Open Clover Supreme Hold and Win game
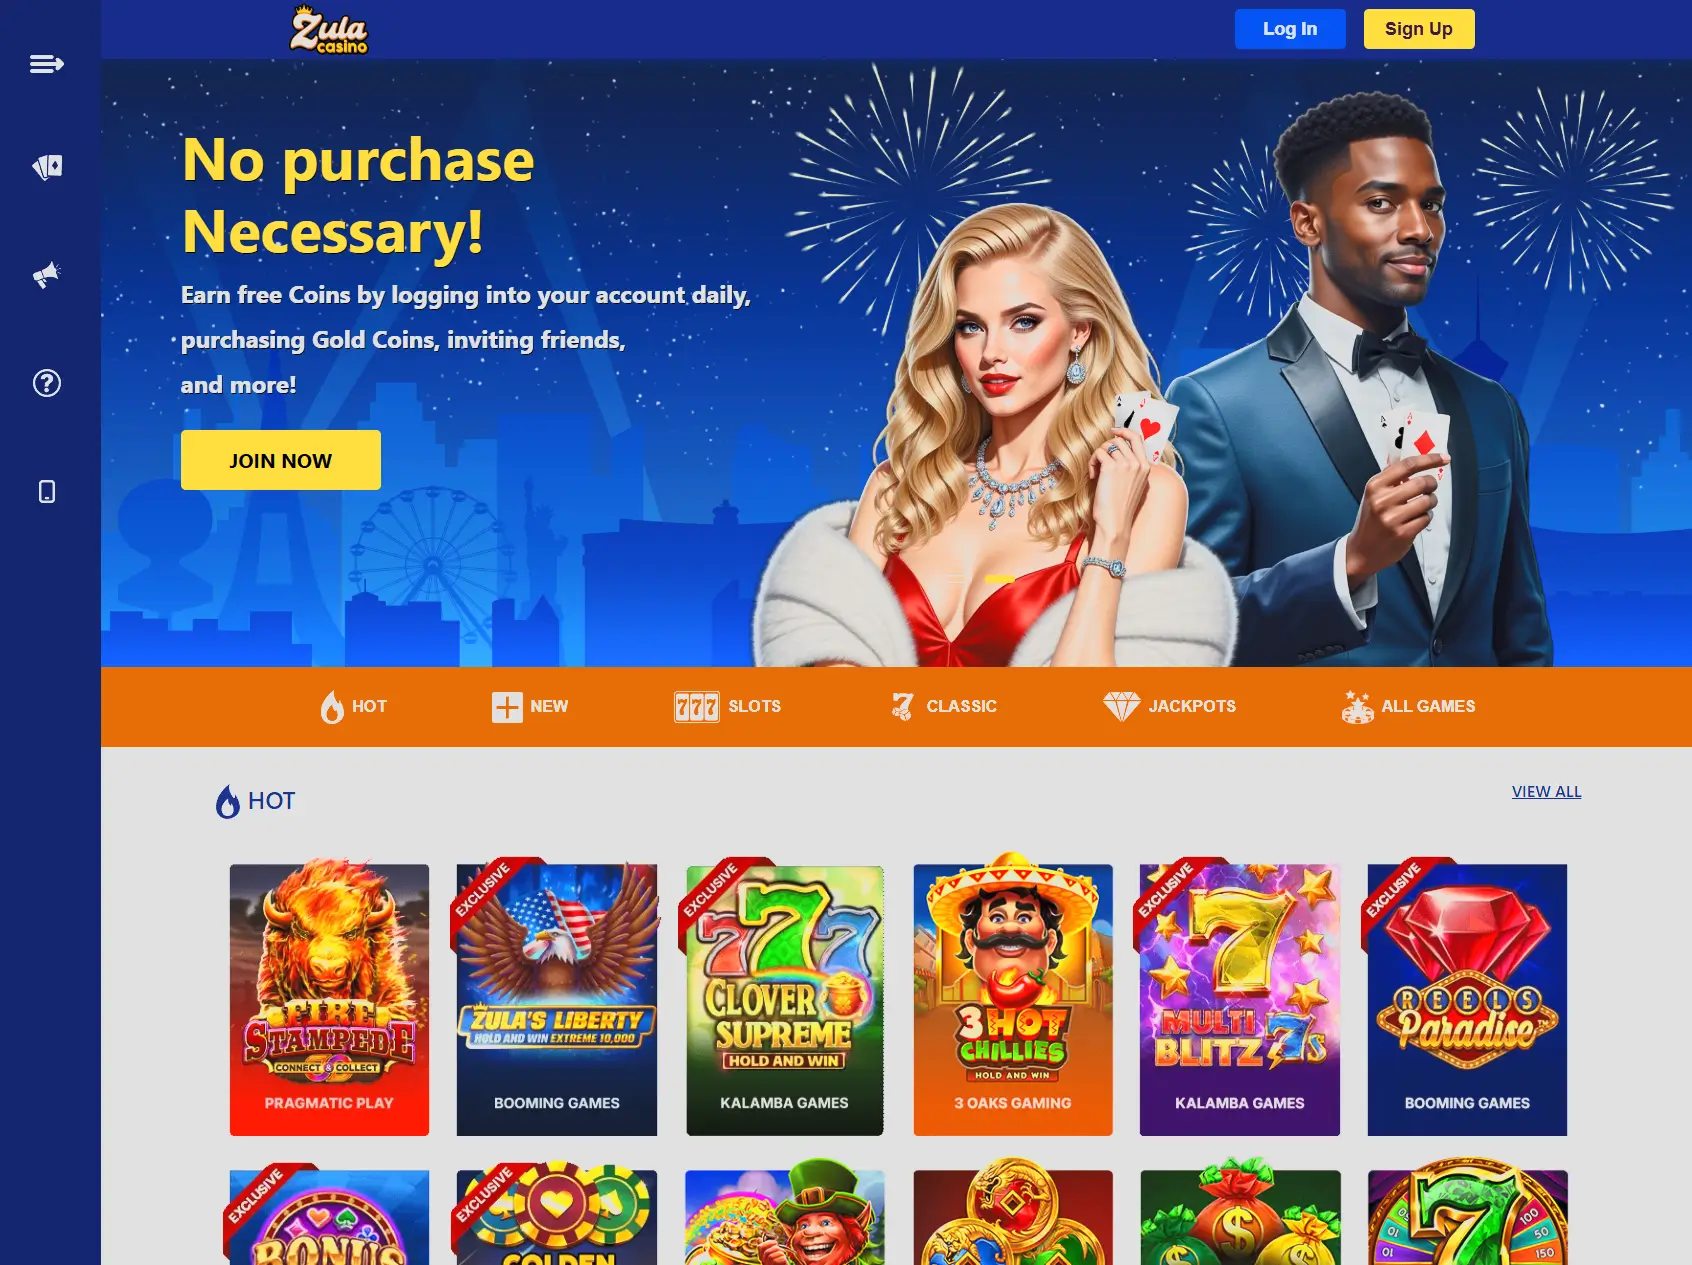1692x1265 pixels. coord(785,999)
